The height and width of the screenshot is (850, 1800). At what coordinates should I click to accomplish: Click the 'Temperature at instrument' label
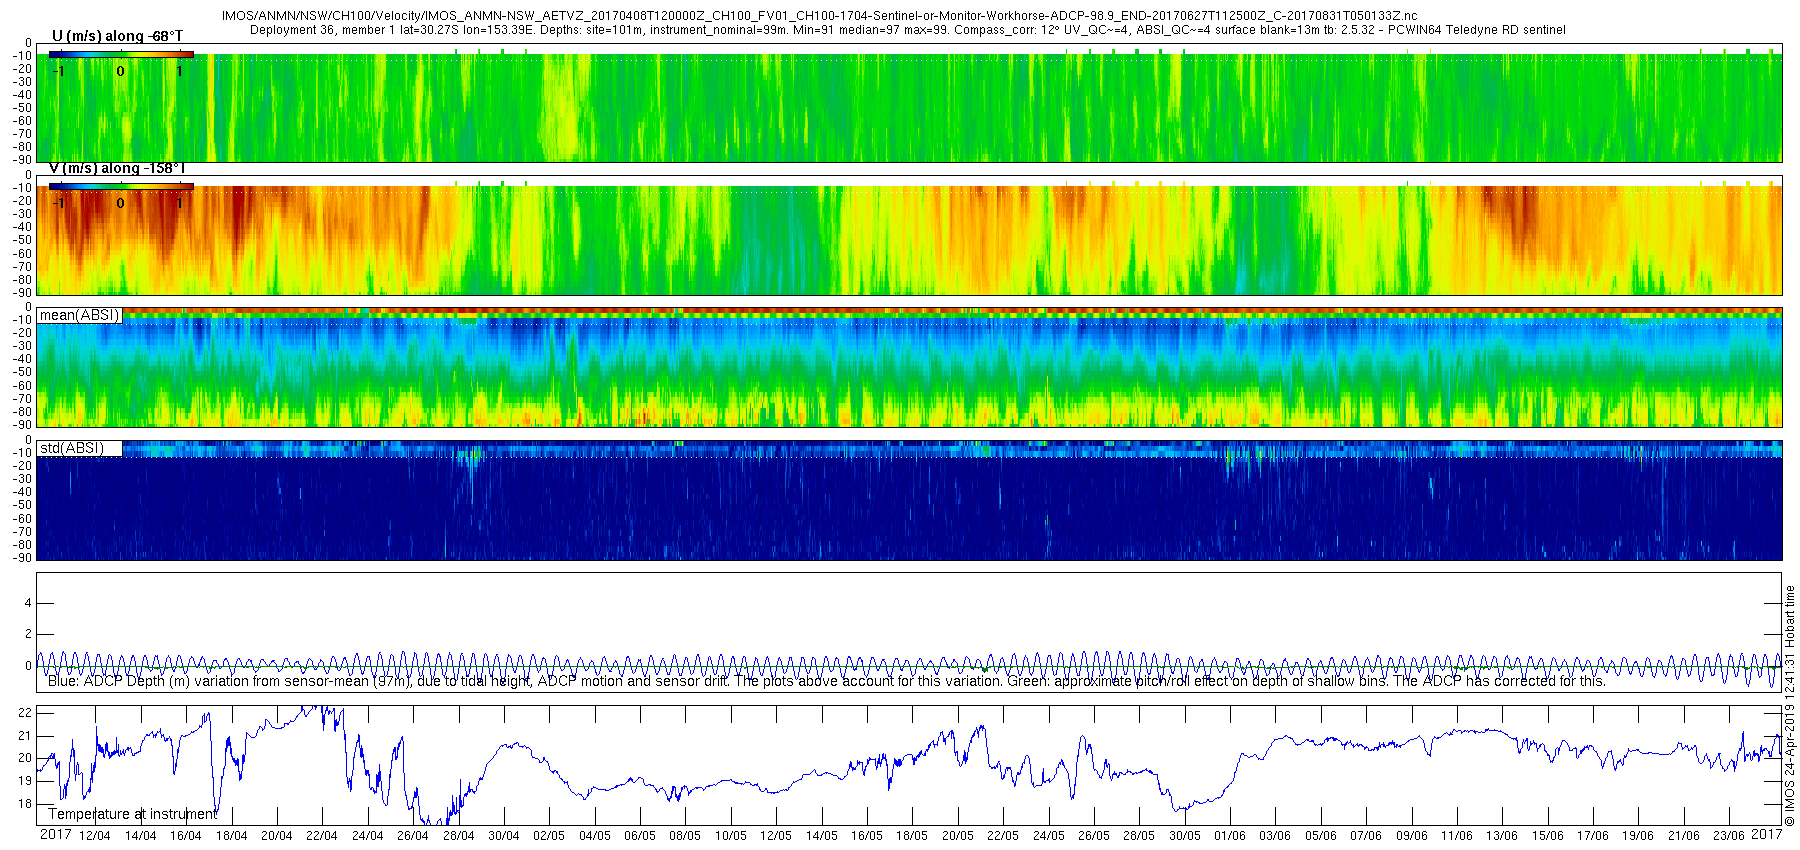coord(132,814)
